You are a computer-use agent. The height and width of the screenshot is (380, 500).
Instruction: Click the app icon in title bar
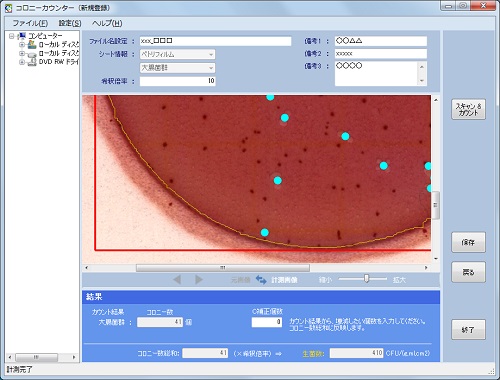9,8
